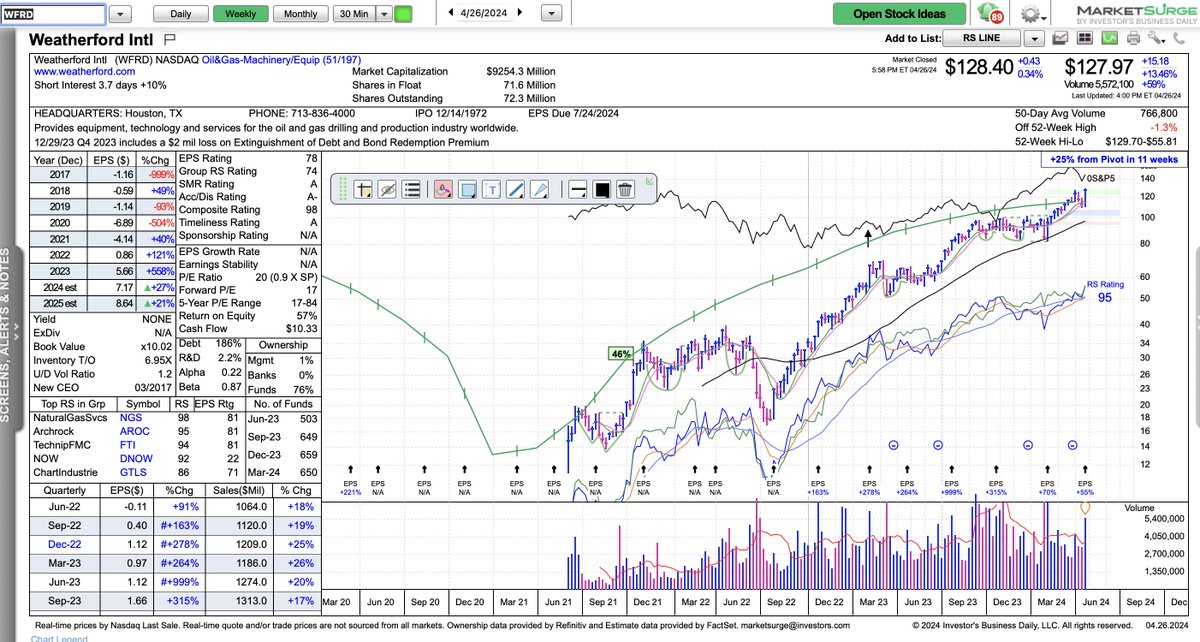This screenshot has height=642, width=1200.
Task: Click the RS LINE list button
Action: click(x=981, y=38)
